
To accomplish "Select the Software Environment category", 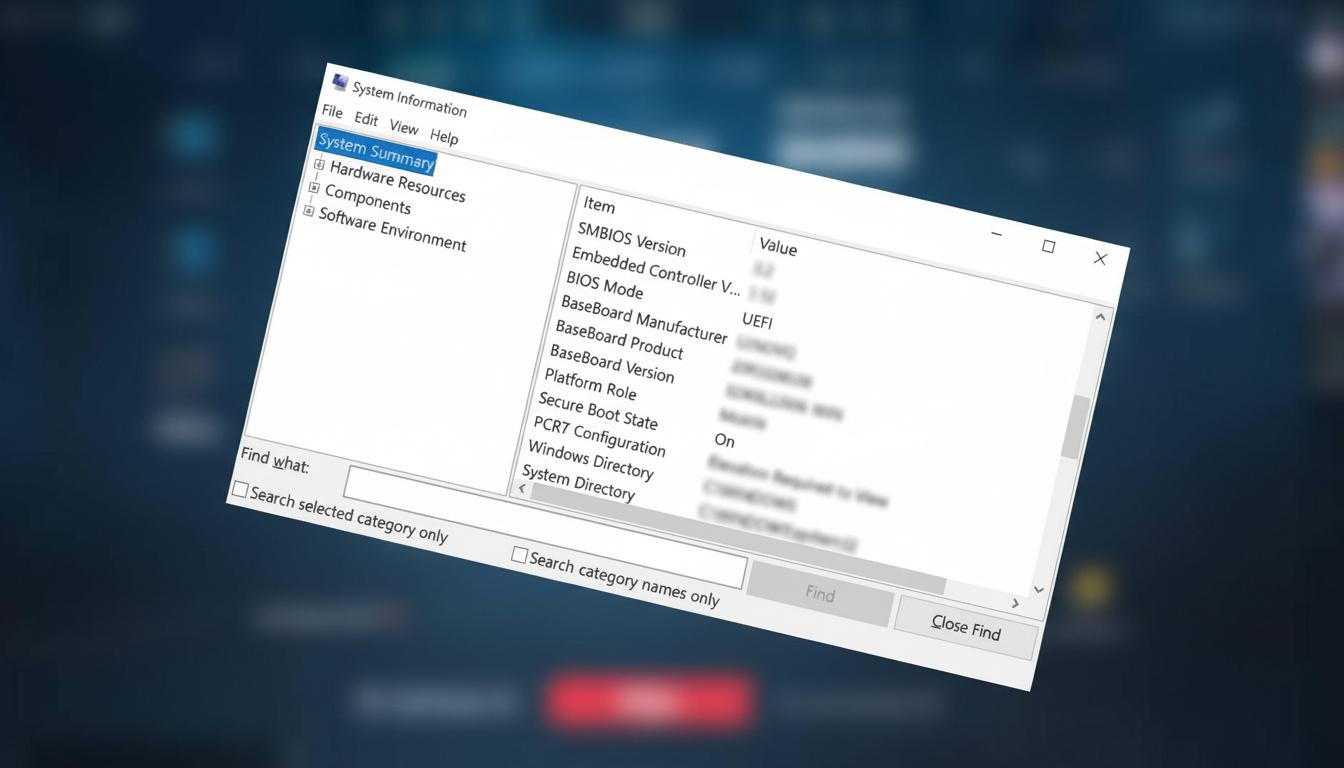I will [x=393, y=229].
